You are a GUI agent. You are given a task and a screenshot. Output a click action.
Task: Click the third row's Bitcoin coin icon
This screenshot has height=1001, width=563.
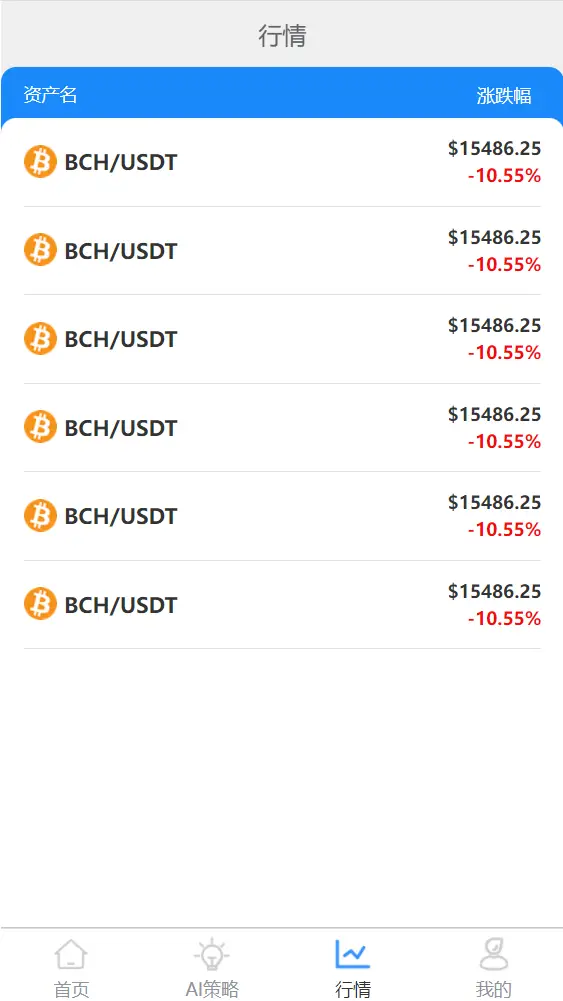[x=40, y=338]
